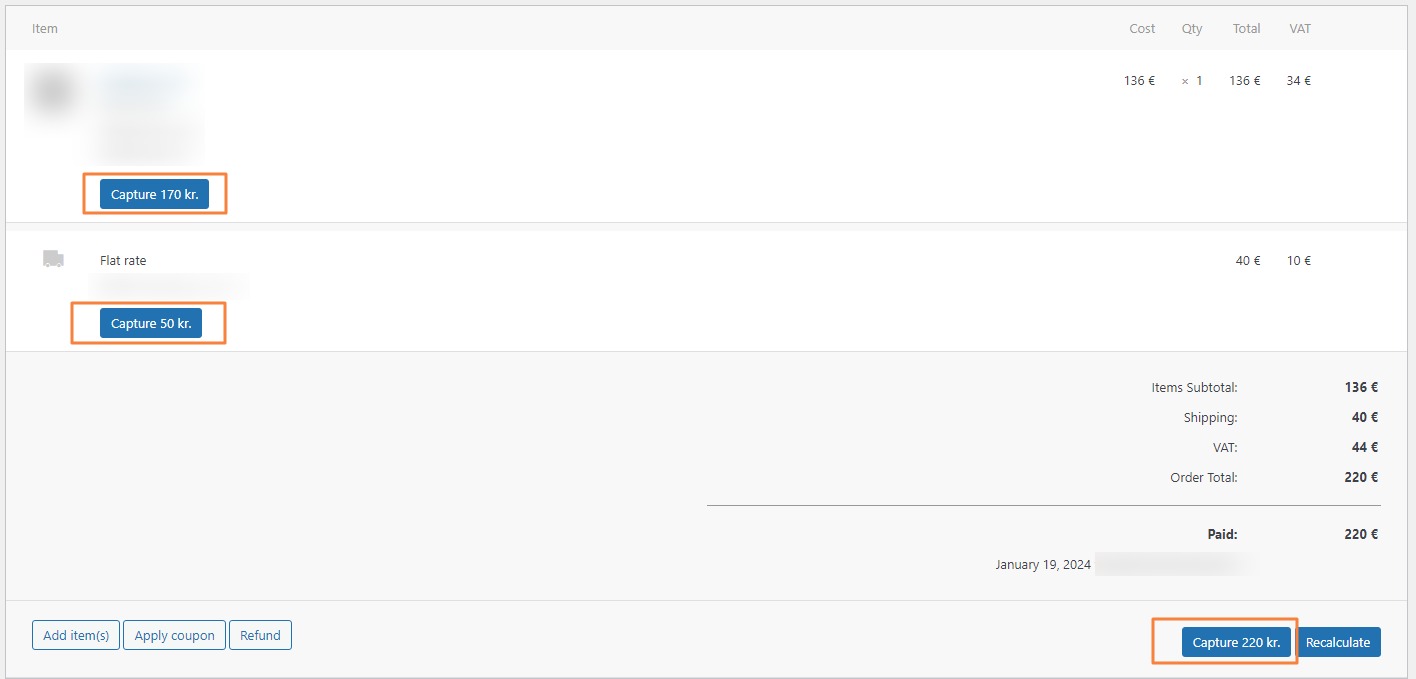The height and width of the screenshot is (679, 1416).
Task: Click the VAT column header
Action: pyautogui.click(x=1300, y=28)
